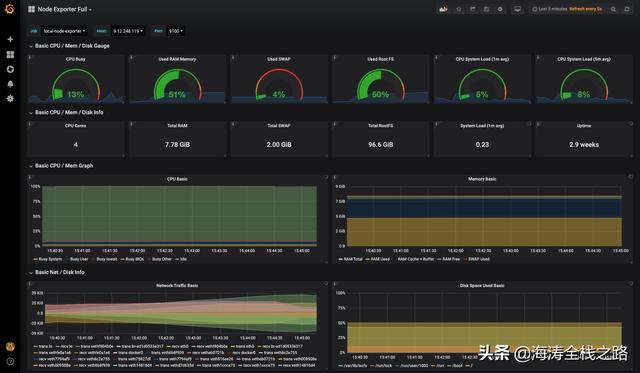Click the 7.78 GiB Total RAM value
640x373 pixels.
pos(177,144)
